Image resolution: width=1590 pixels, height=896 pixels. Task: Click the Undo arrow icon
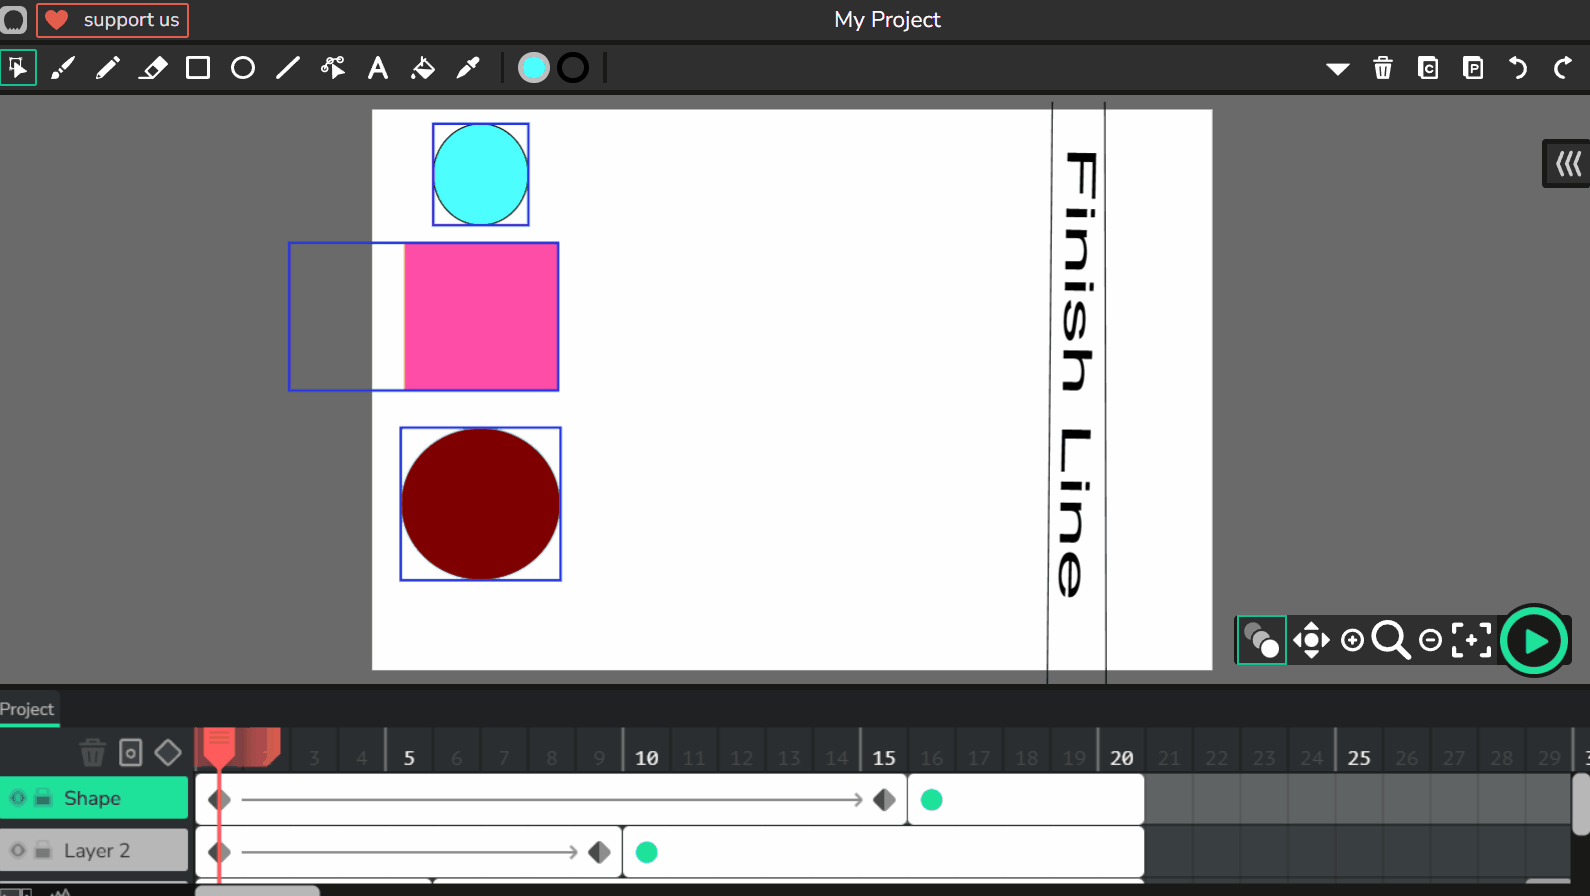(1518, 68)
